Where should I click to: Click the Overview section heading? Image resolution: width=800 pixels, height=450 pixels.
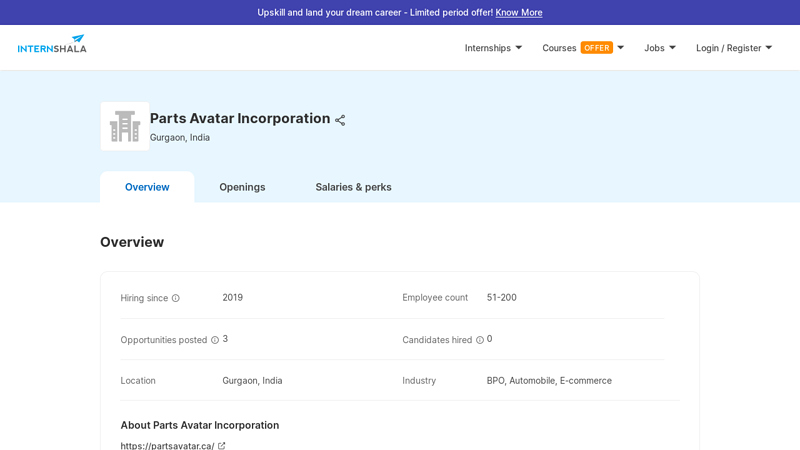click(x=132, y=242)
